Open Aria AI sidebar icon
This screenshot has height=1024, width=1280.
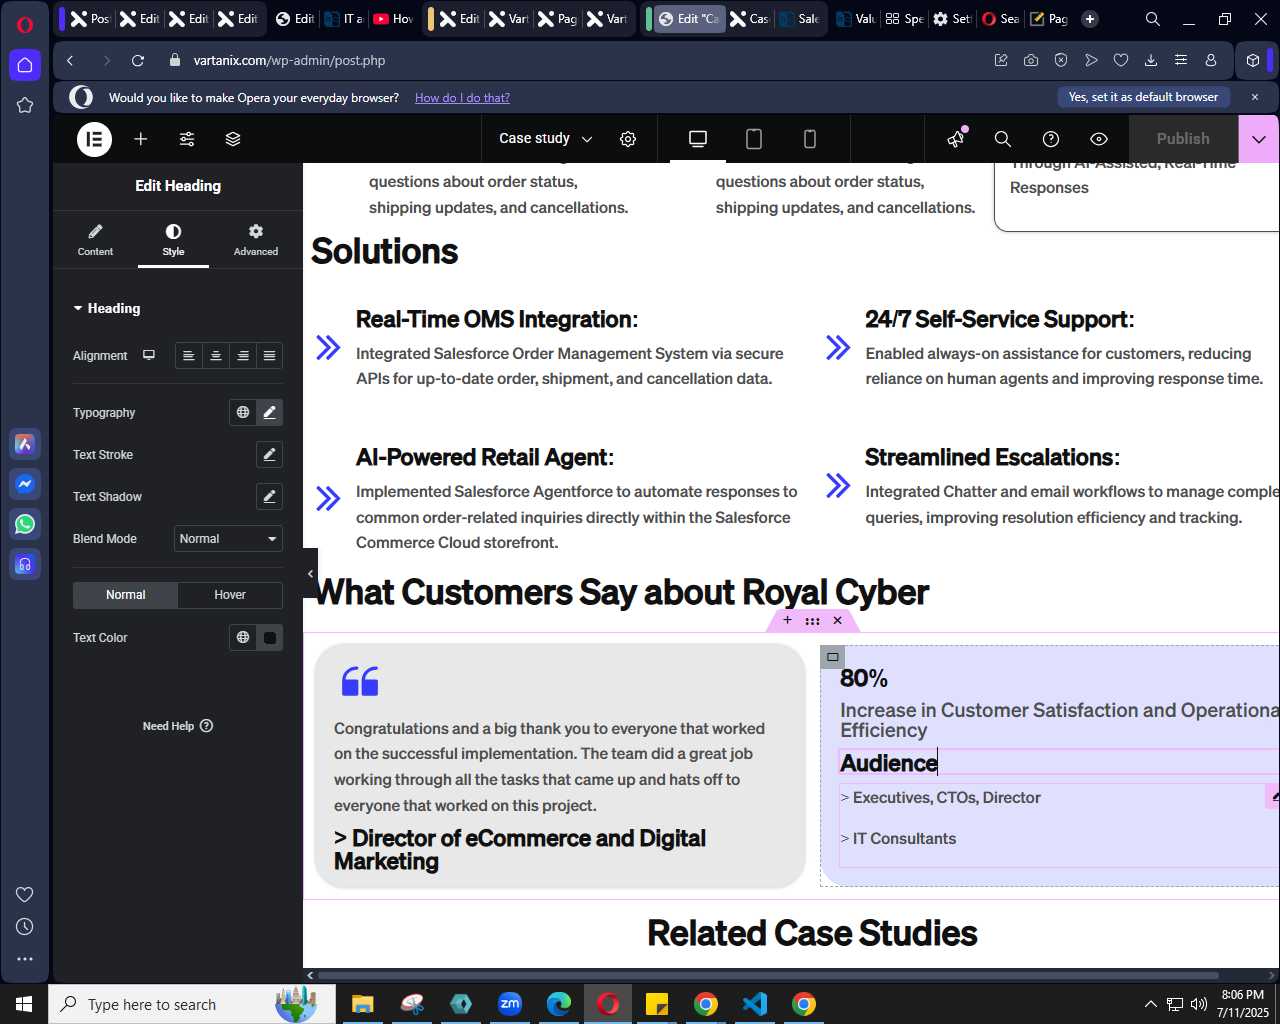point(25,444)
